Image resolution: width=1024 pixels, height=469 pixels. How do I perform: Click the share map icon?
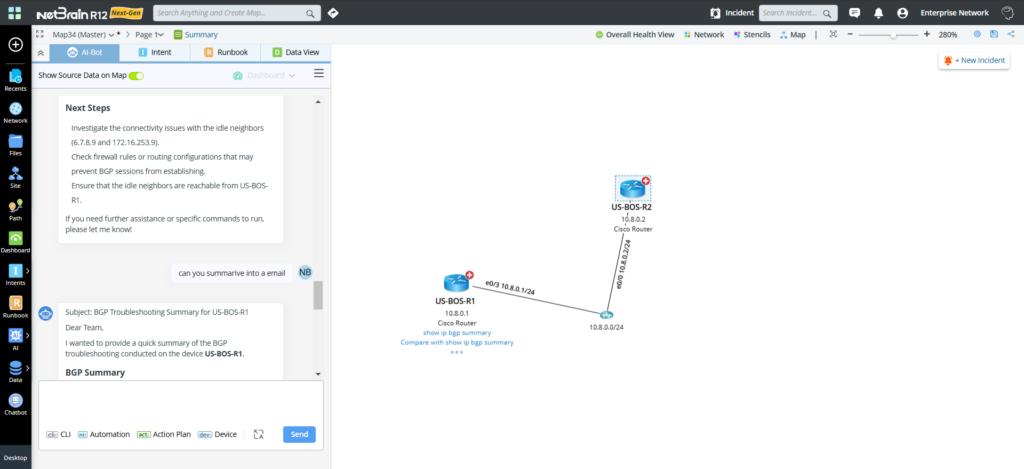click(1011, 34)
